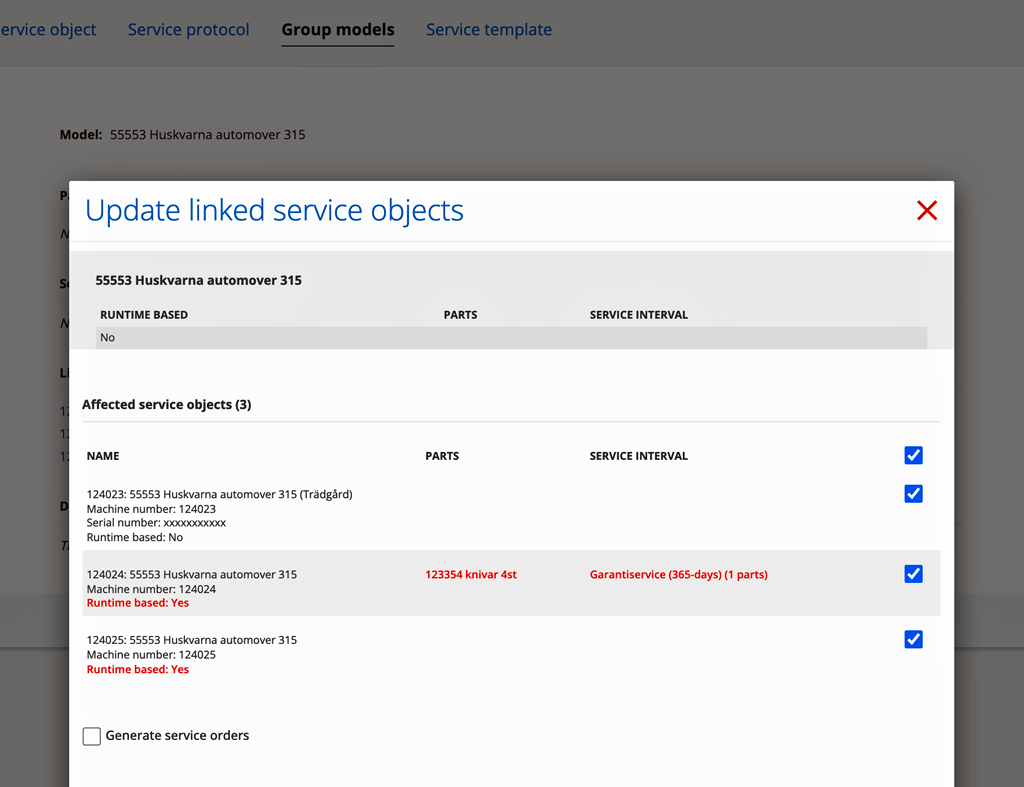Go to the Service object tab

[48, 29]
